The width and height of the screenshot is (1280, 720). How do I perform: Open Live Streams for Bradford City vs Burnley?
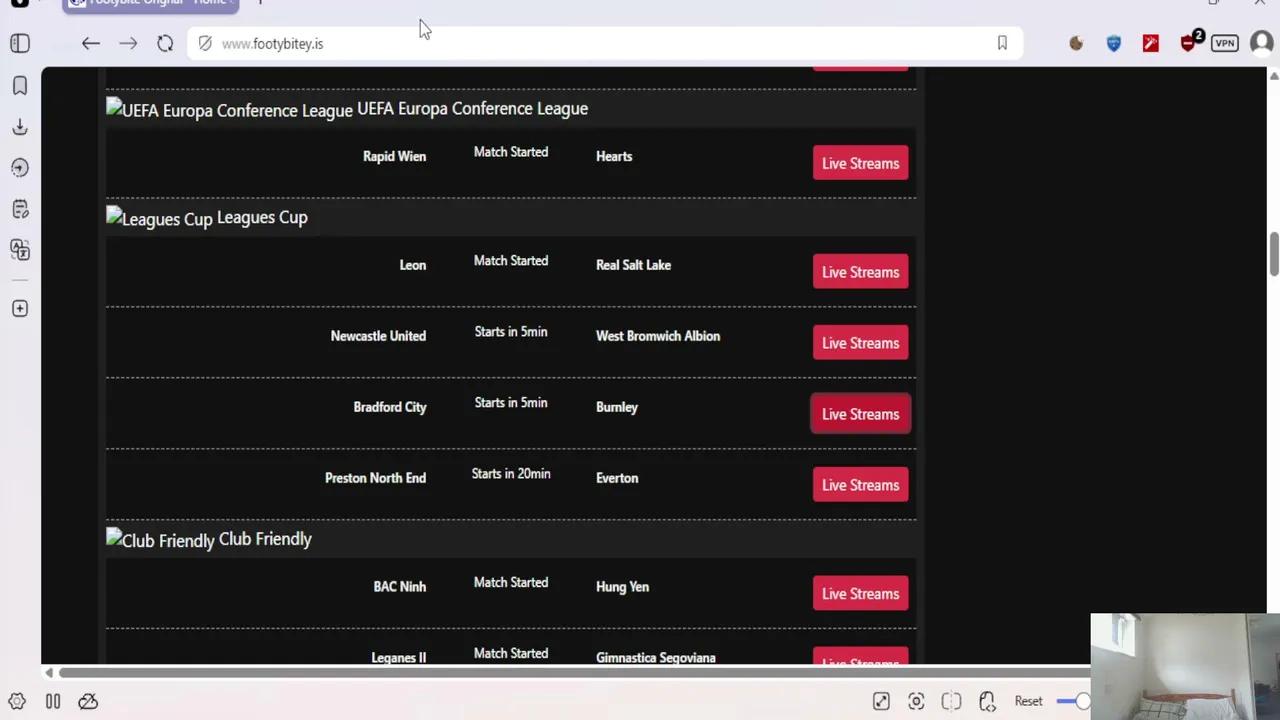point(860,414)
